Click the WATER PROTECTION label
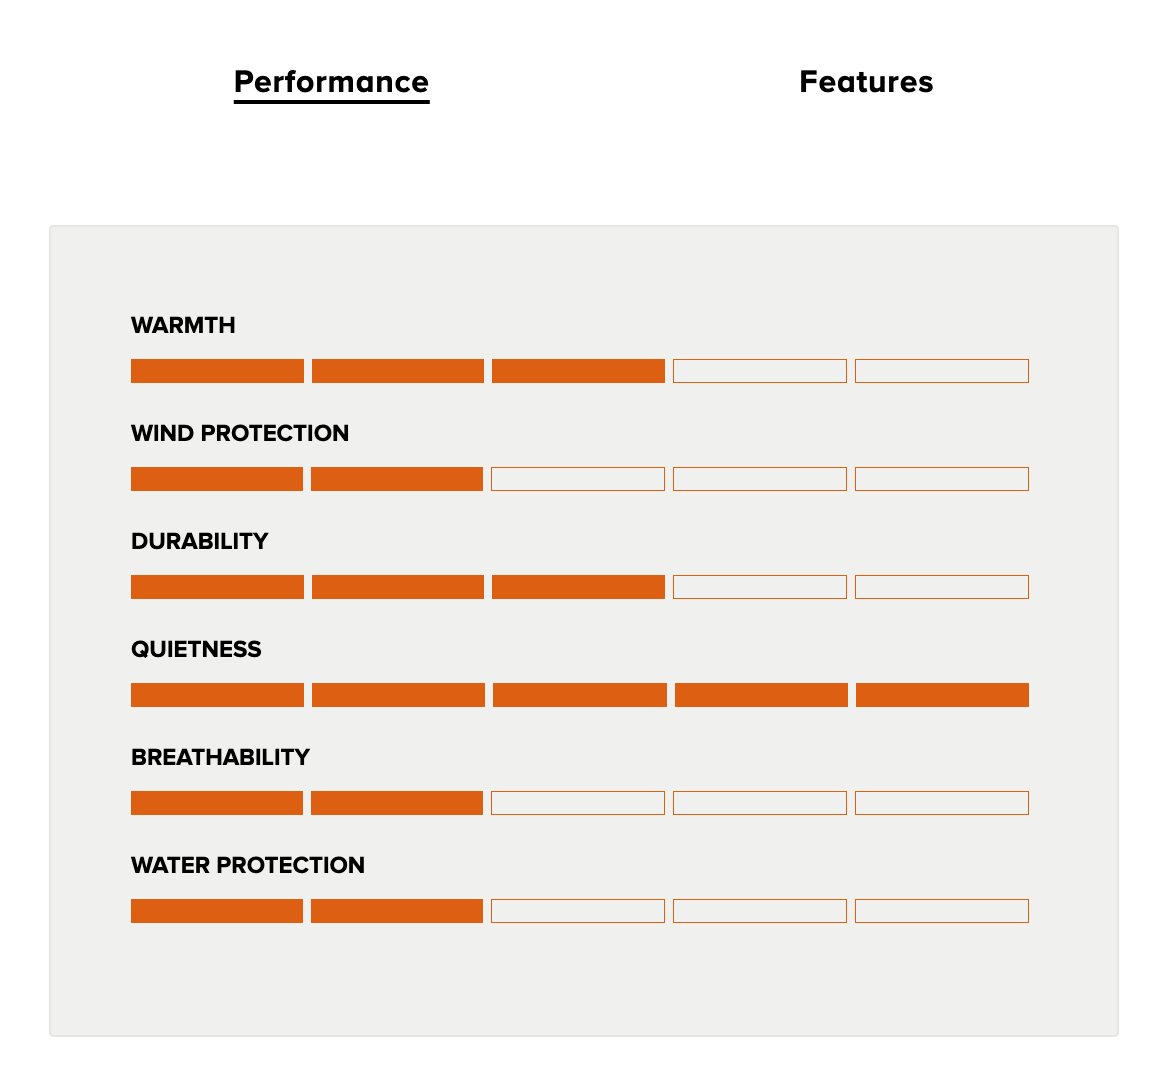The height and width of the screenshot is (1078, 1162). click(248, 866)
